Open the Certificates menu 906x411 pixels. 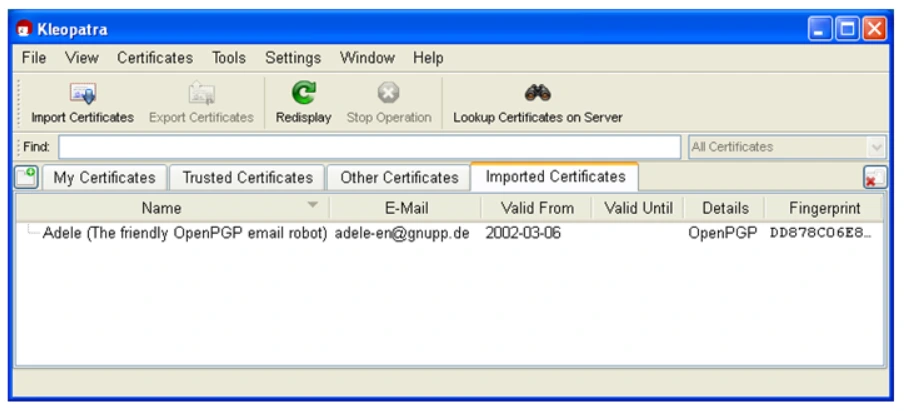(155, 58)
